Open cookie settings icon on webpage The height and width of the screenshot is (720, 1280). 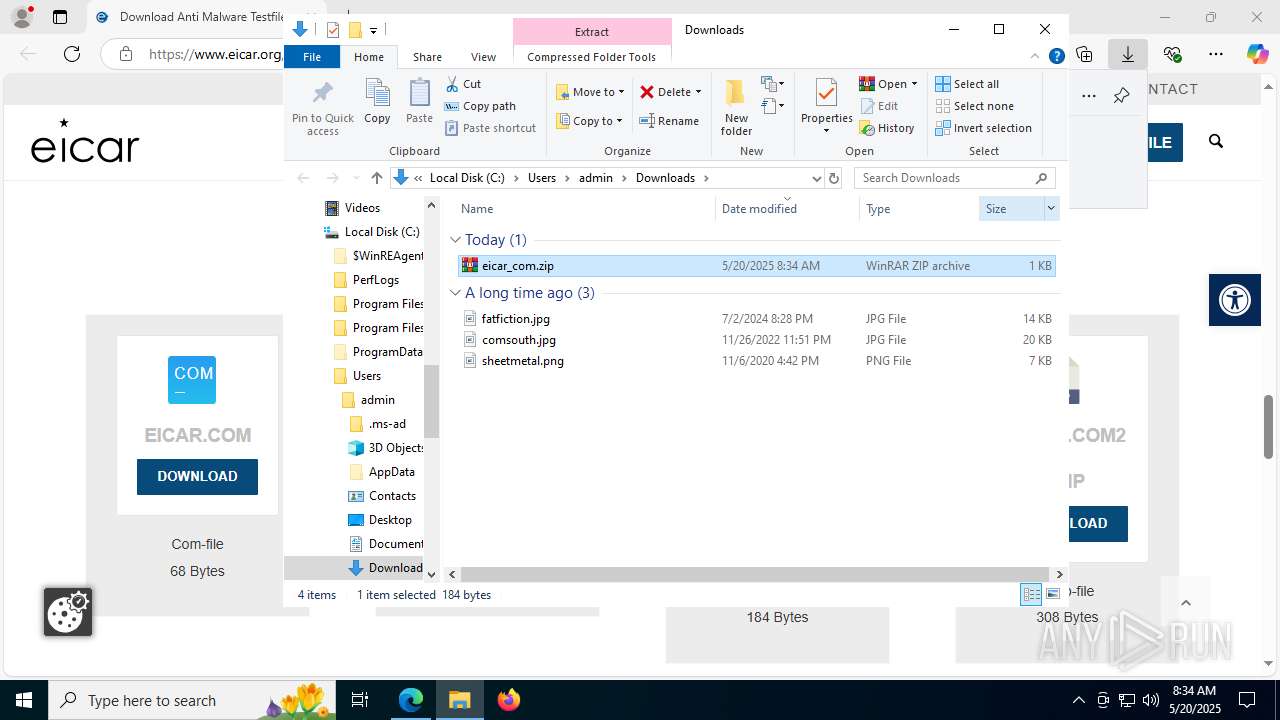tap(68, 612)
